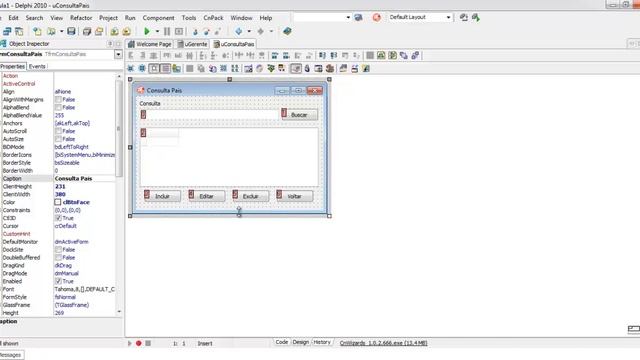Viewport: 640px width, 360px height.
Task: Toggle the AlignWithMargins checkbox
Action: click(58, 99)
